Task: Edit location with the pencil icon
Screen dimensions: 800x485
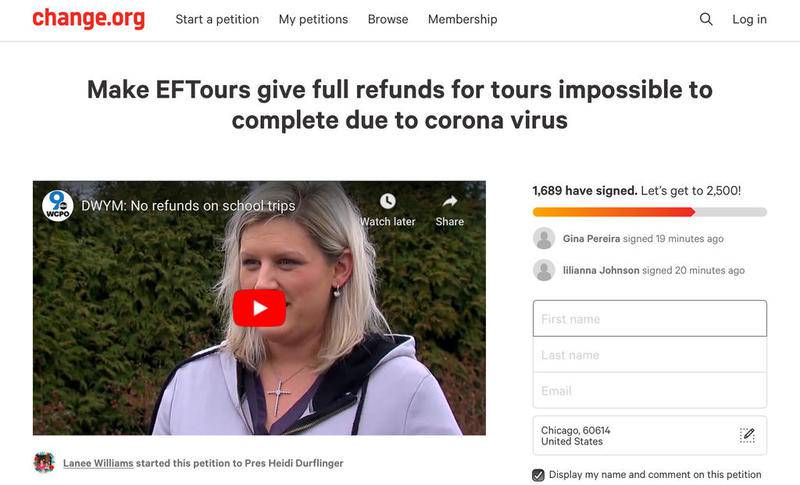Action: (x=747, y=435)
